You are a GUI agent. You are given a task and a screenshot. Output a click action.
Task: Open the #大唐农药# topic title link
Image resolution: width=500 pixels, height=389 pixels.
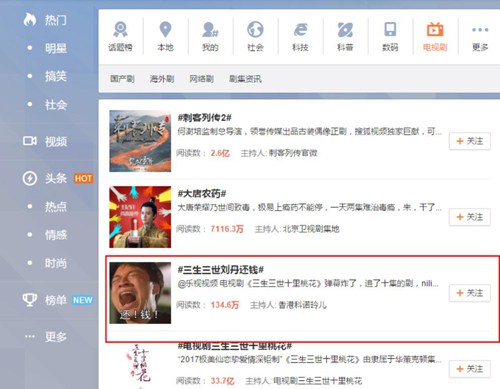pyautogui.click(x=202, y=193)
